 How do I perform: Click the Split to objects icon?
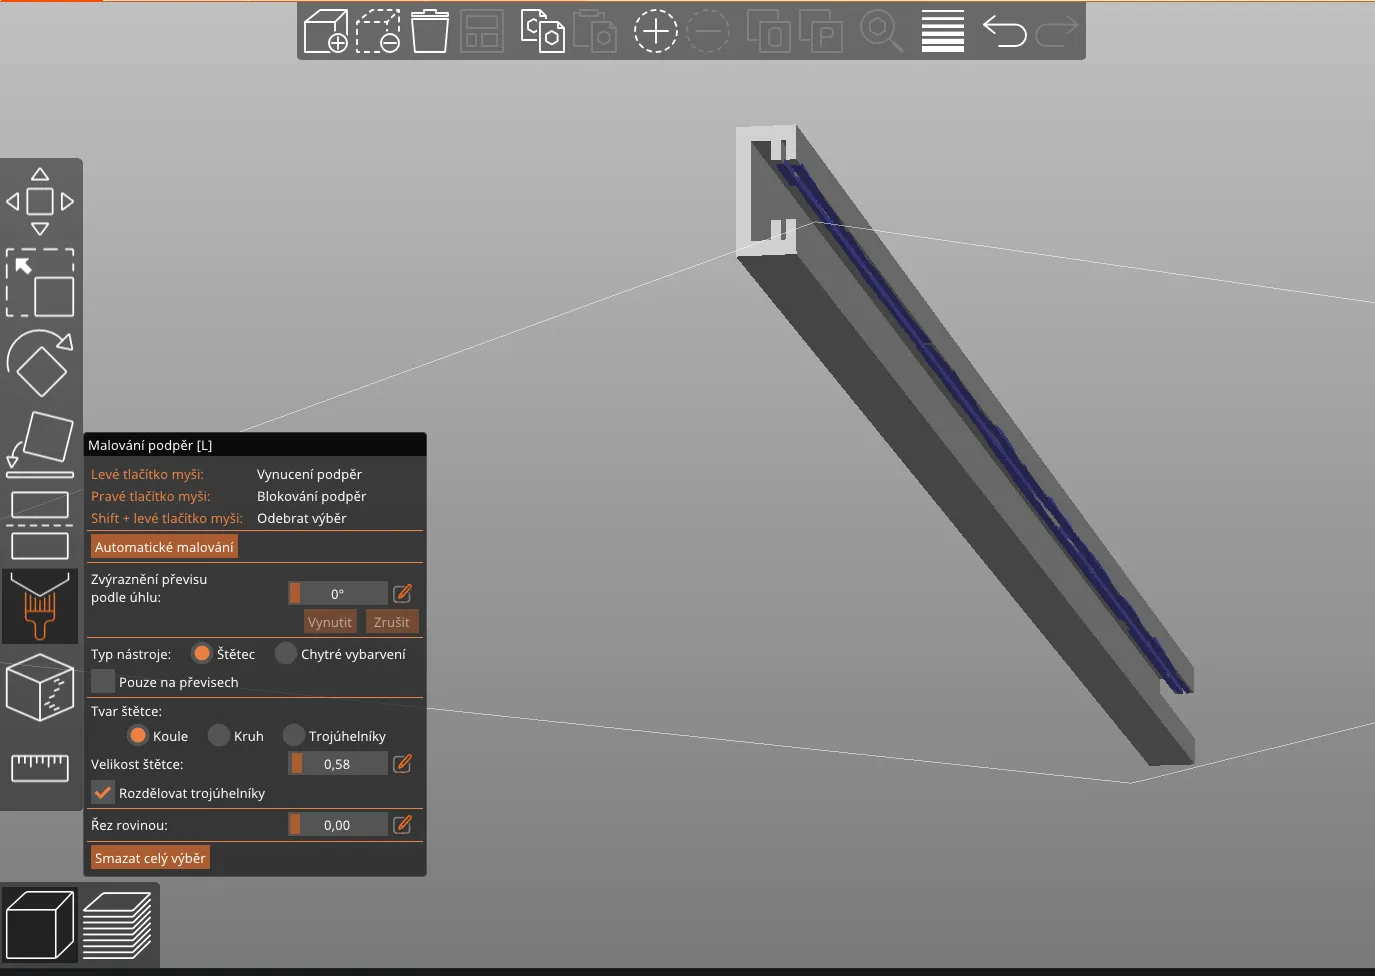pyautogui.click(x=769, y=31)
